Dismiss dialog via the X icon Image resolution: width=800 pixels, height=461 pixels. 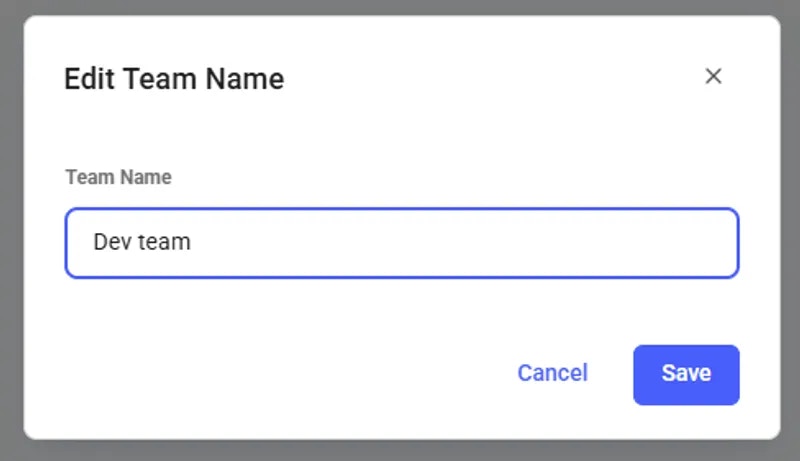click(x=713, y=76)
